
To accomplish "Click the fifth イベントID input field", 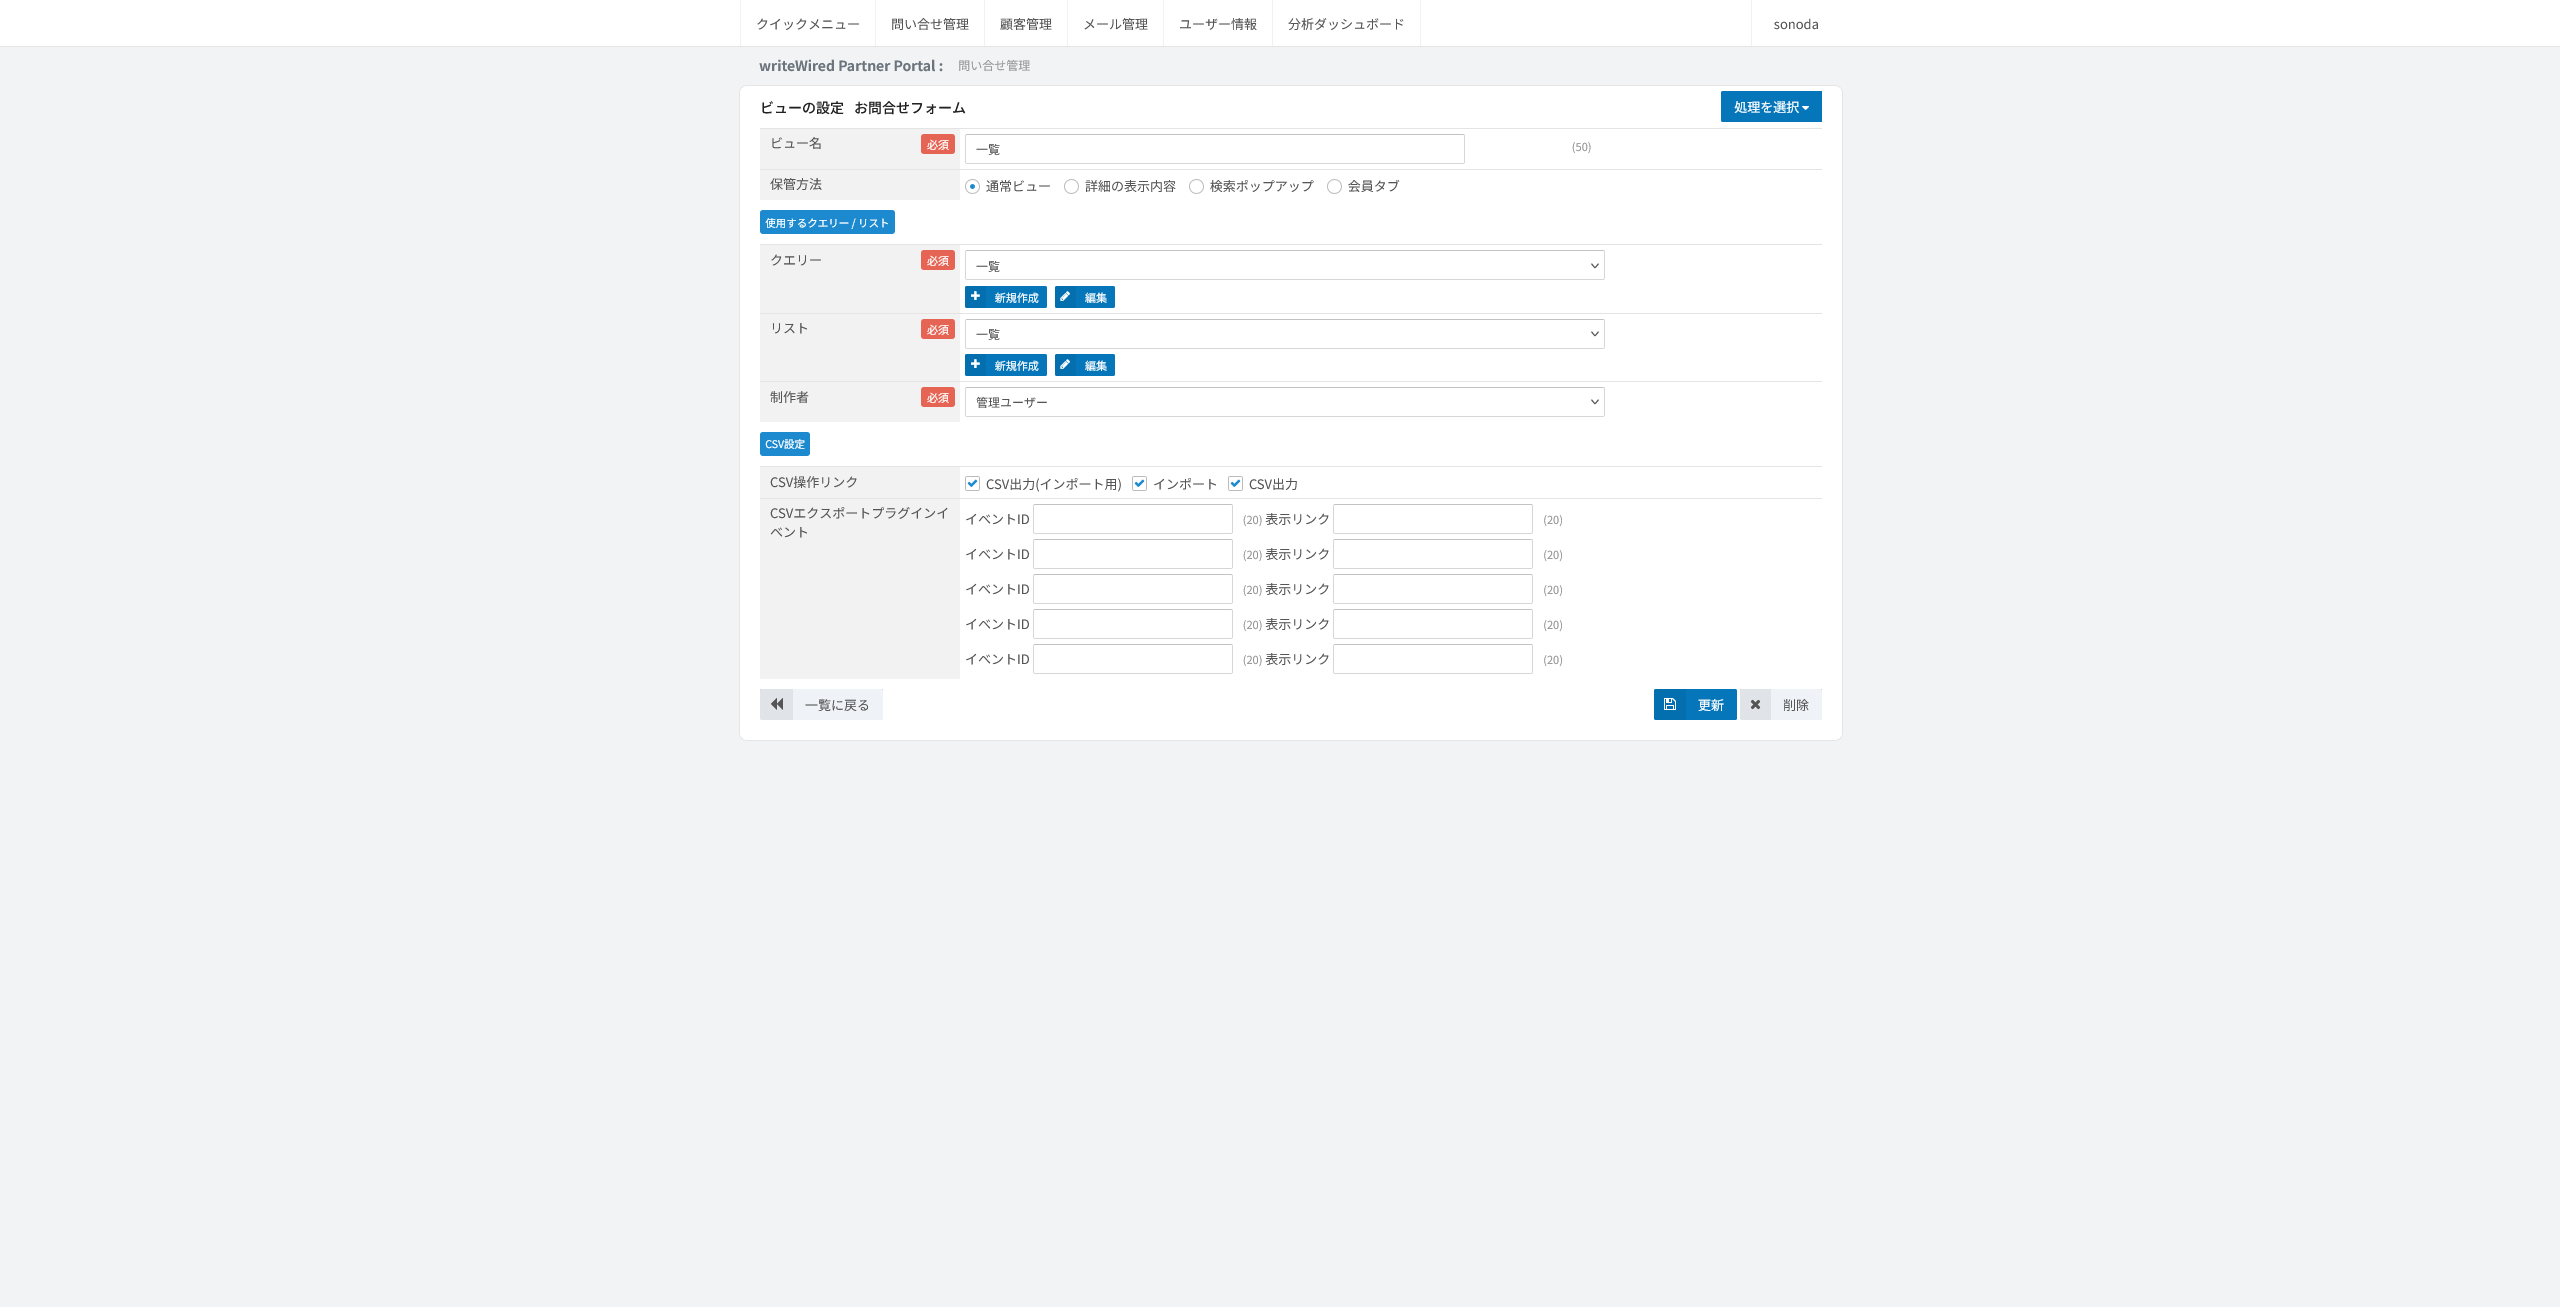I will click(x=1133, y=659).
